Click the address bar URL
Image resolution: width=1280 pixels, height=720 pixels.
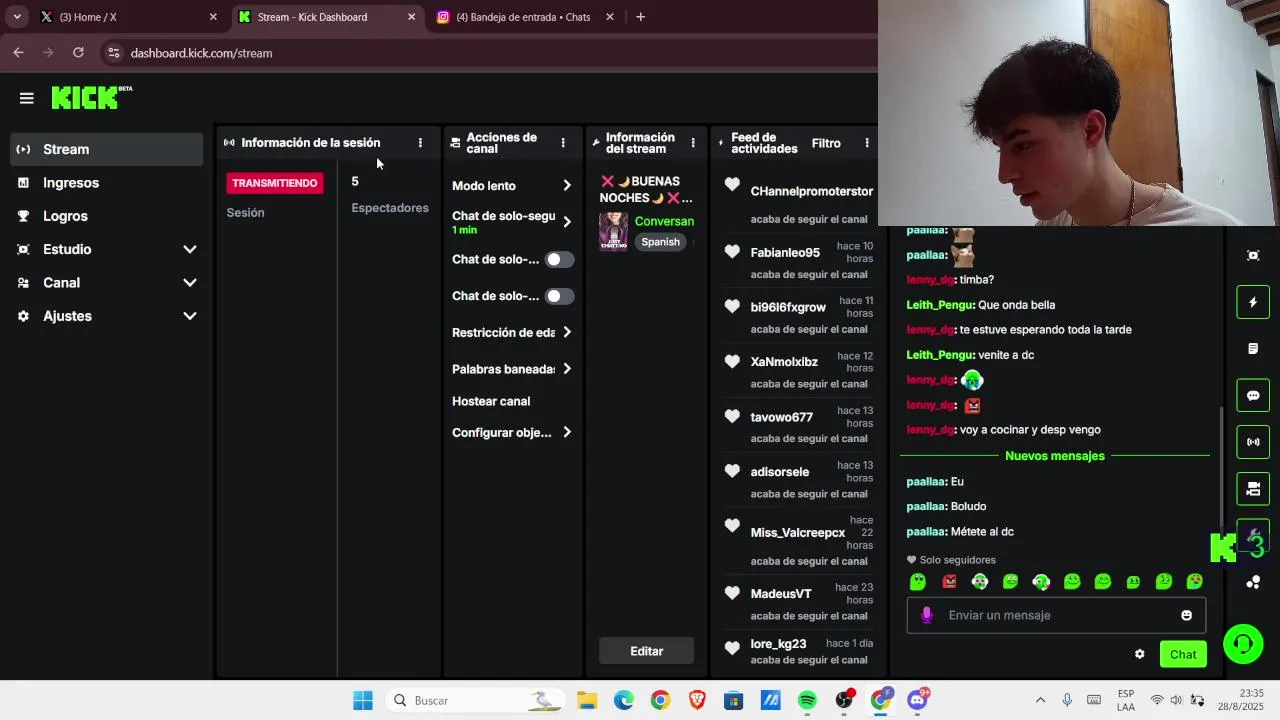point(201,53)
